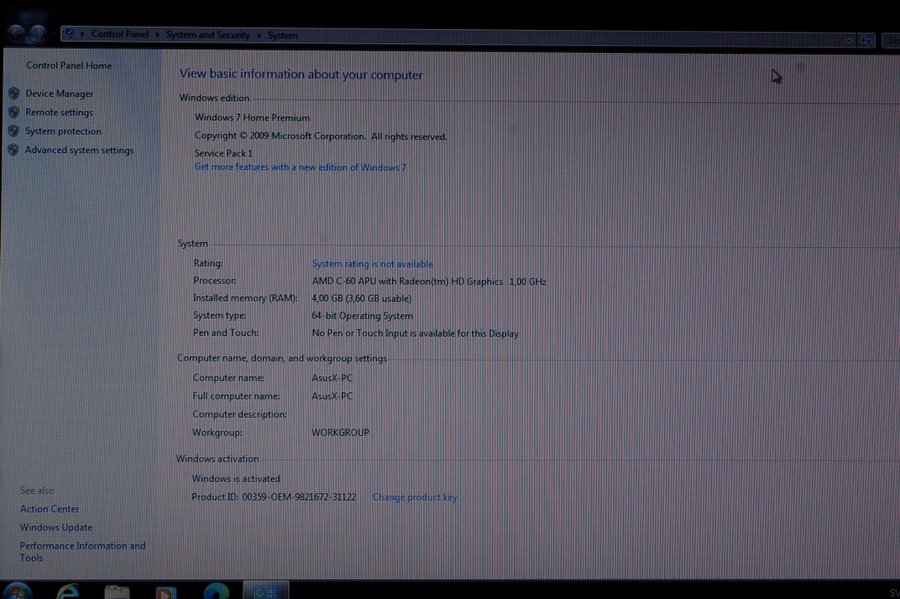Screen dimensions: 900x599
Task: Click the Back navigation arrow button
Action: [17, 34]
